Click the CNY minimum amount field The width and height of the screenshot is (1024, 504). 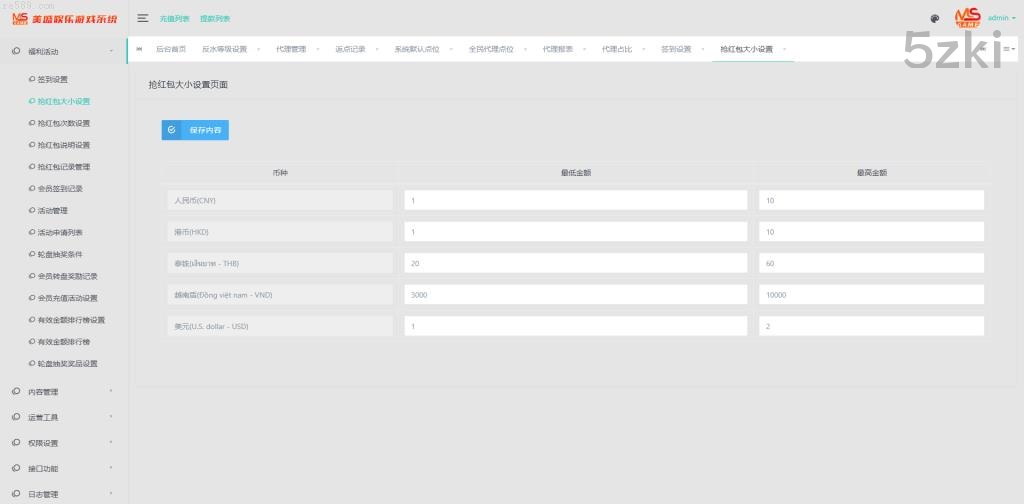[575, 200]
